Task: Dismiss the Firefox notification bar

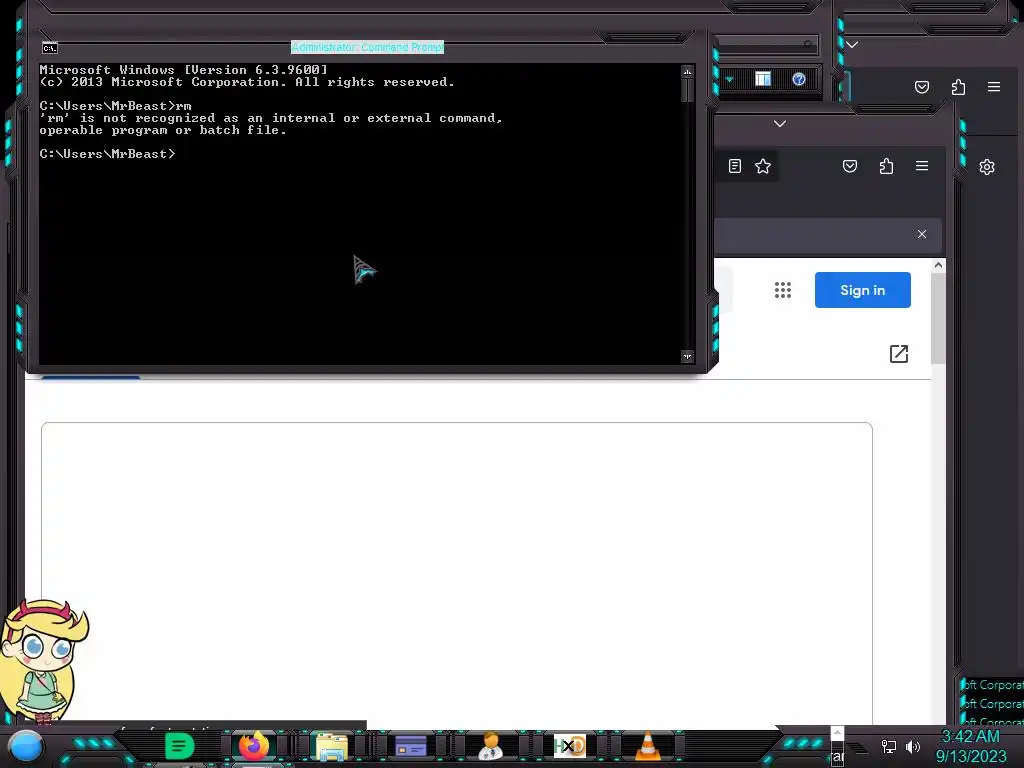Action: pos(921,234)
